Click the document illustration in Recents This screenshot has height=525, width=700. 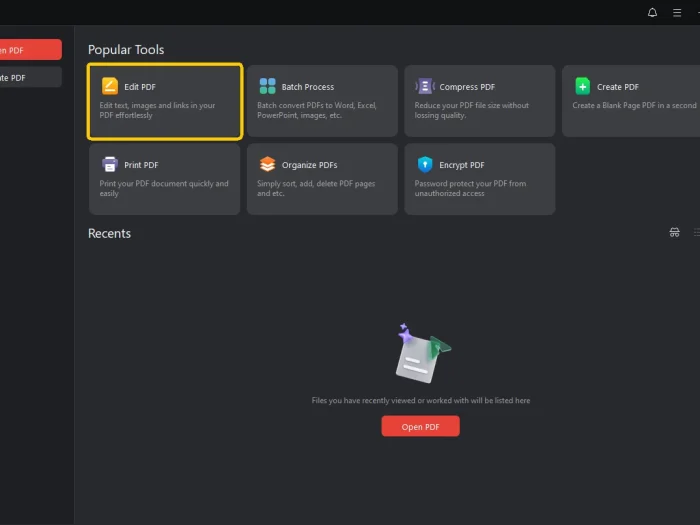pos(422,353)
